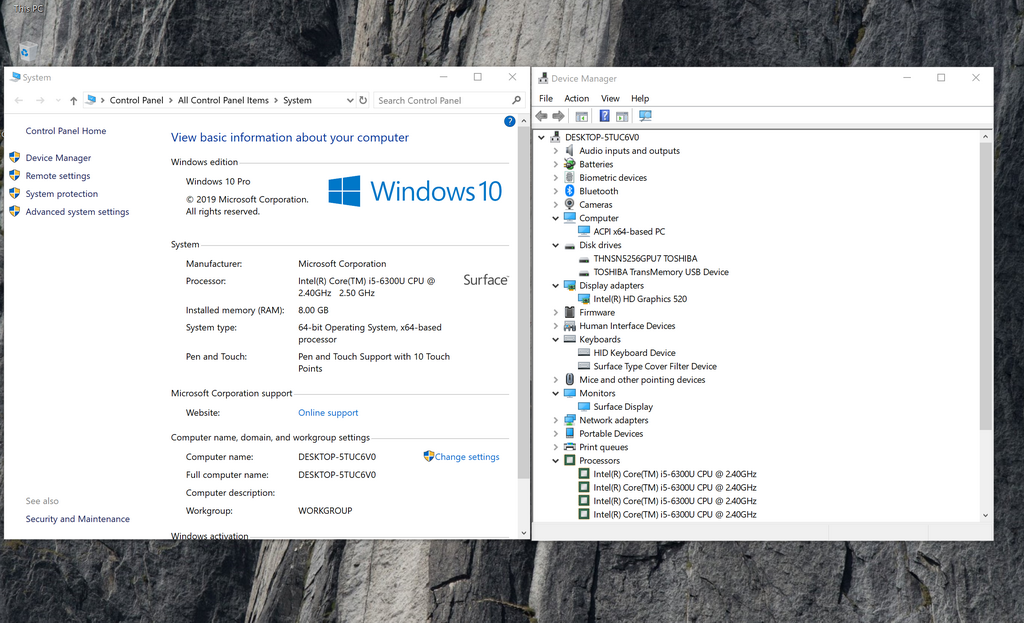Select Surface Type Cover Filter Device

(x=654, y=366)
